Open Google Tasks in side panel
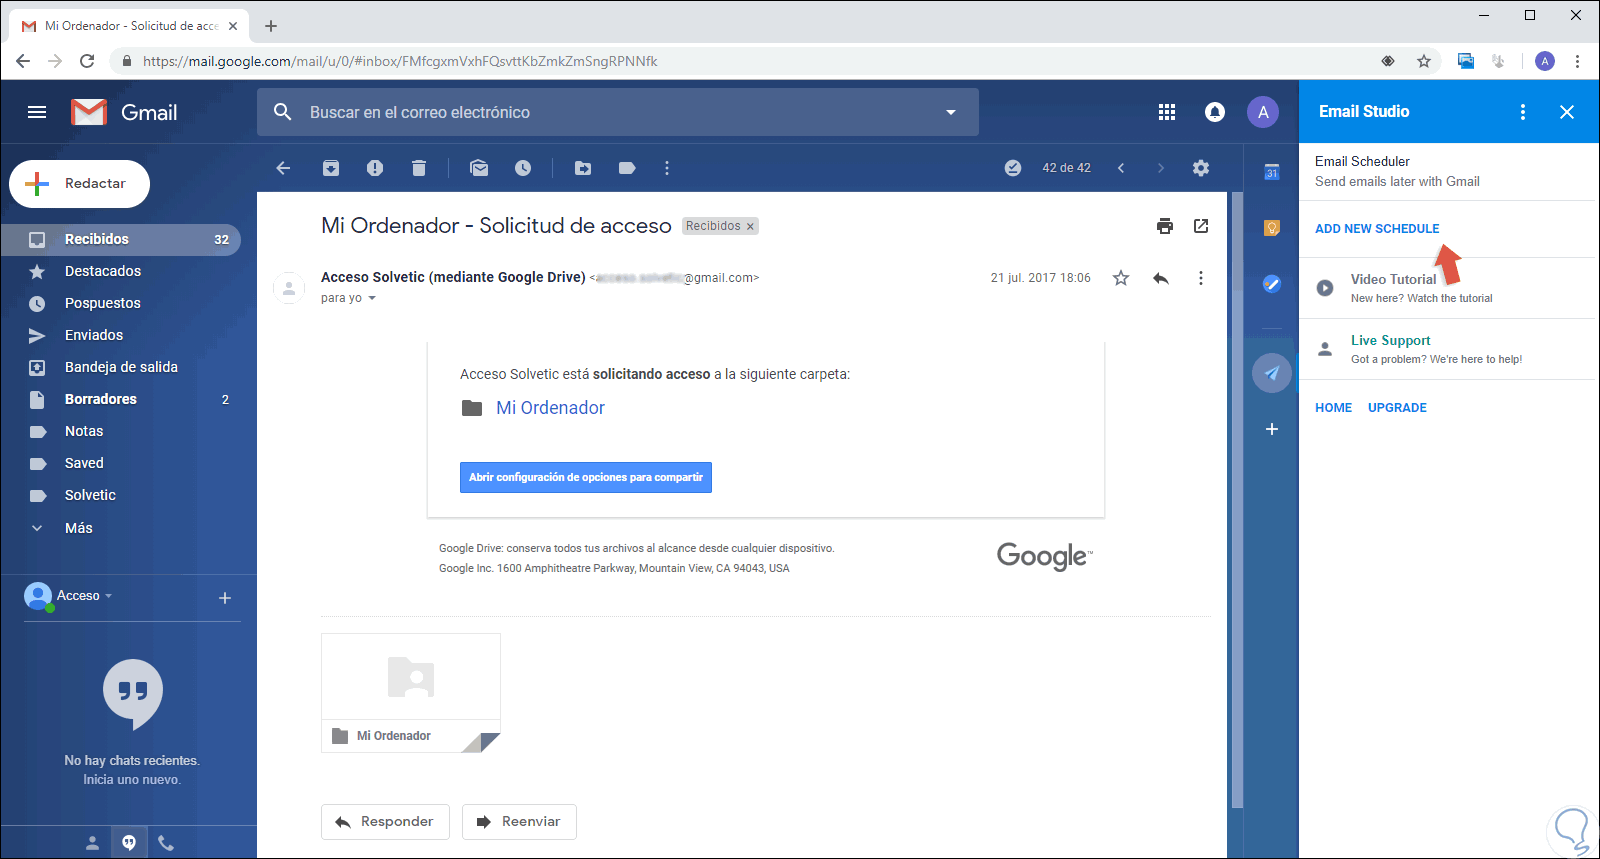 pos(1272,284)
